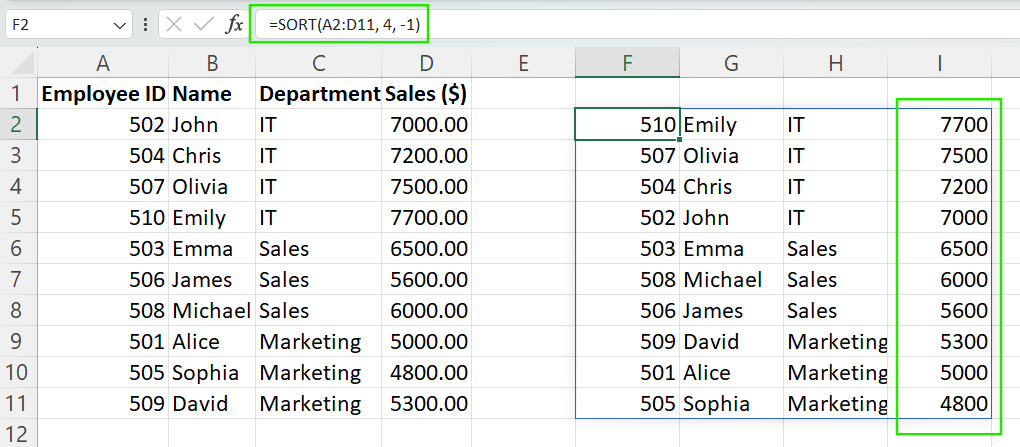Click the 'Department' header cell
Image resolution: width=1020 pixels, height=447 pixels.
pyautogui.click(x=319, y=94)
